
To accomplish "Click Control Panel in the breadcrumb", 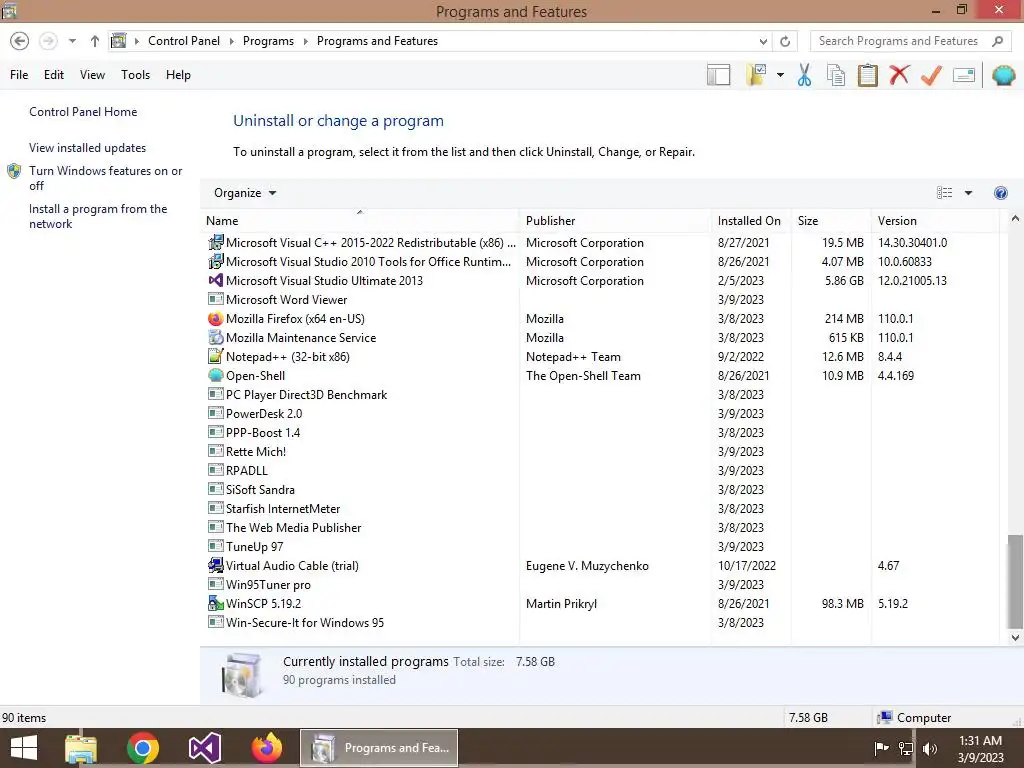I will pos(184,41).
